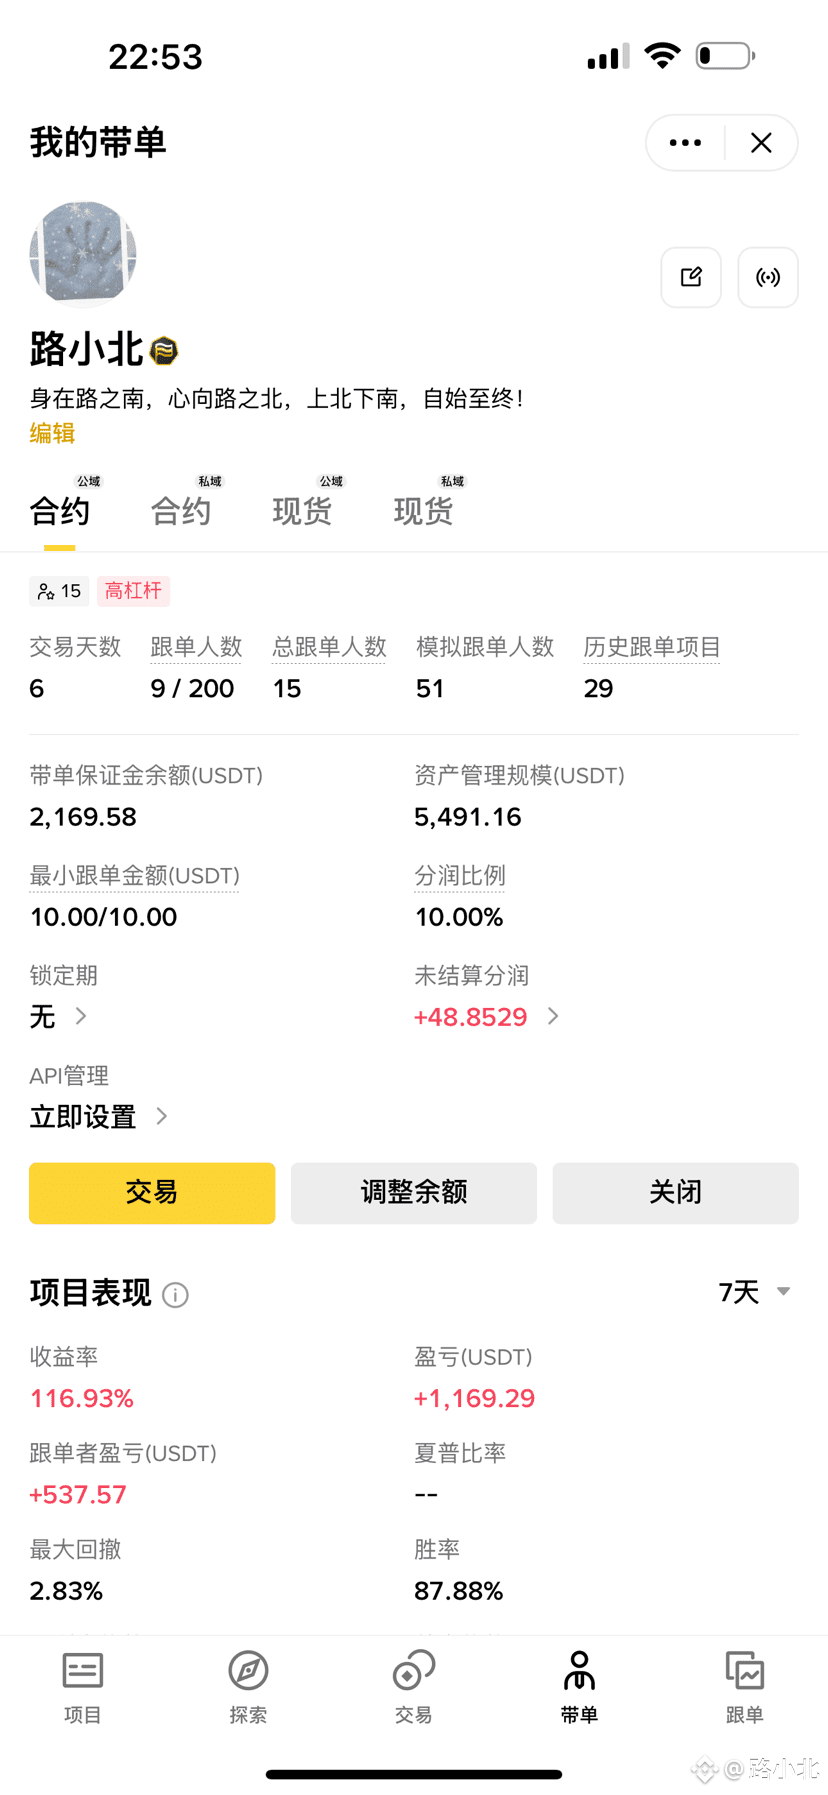
Task: Open the three-dots more menu
Action: tap(685, 143)
